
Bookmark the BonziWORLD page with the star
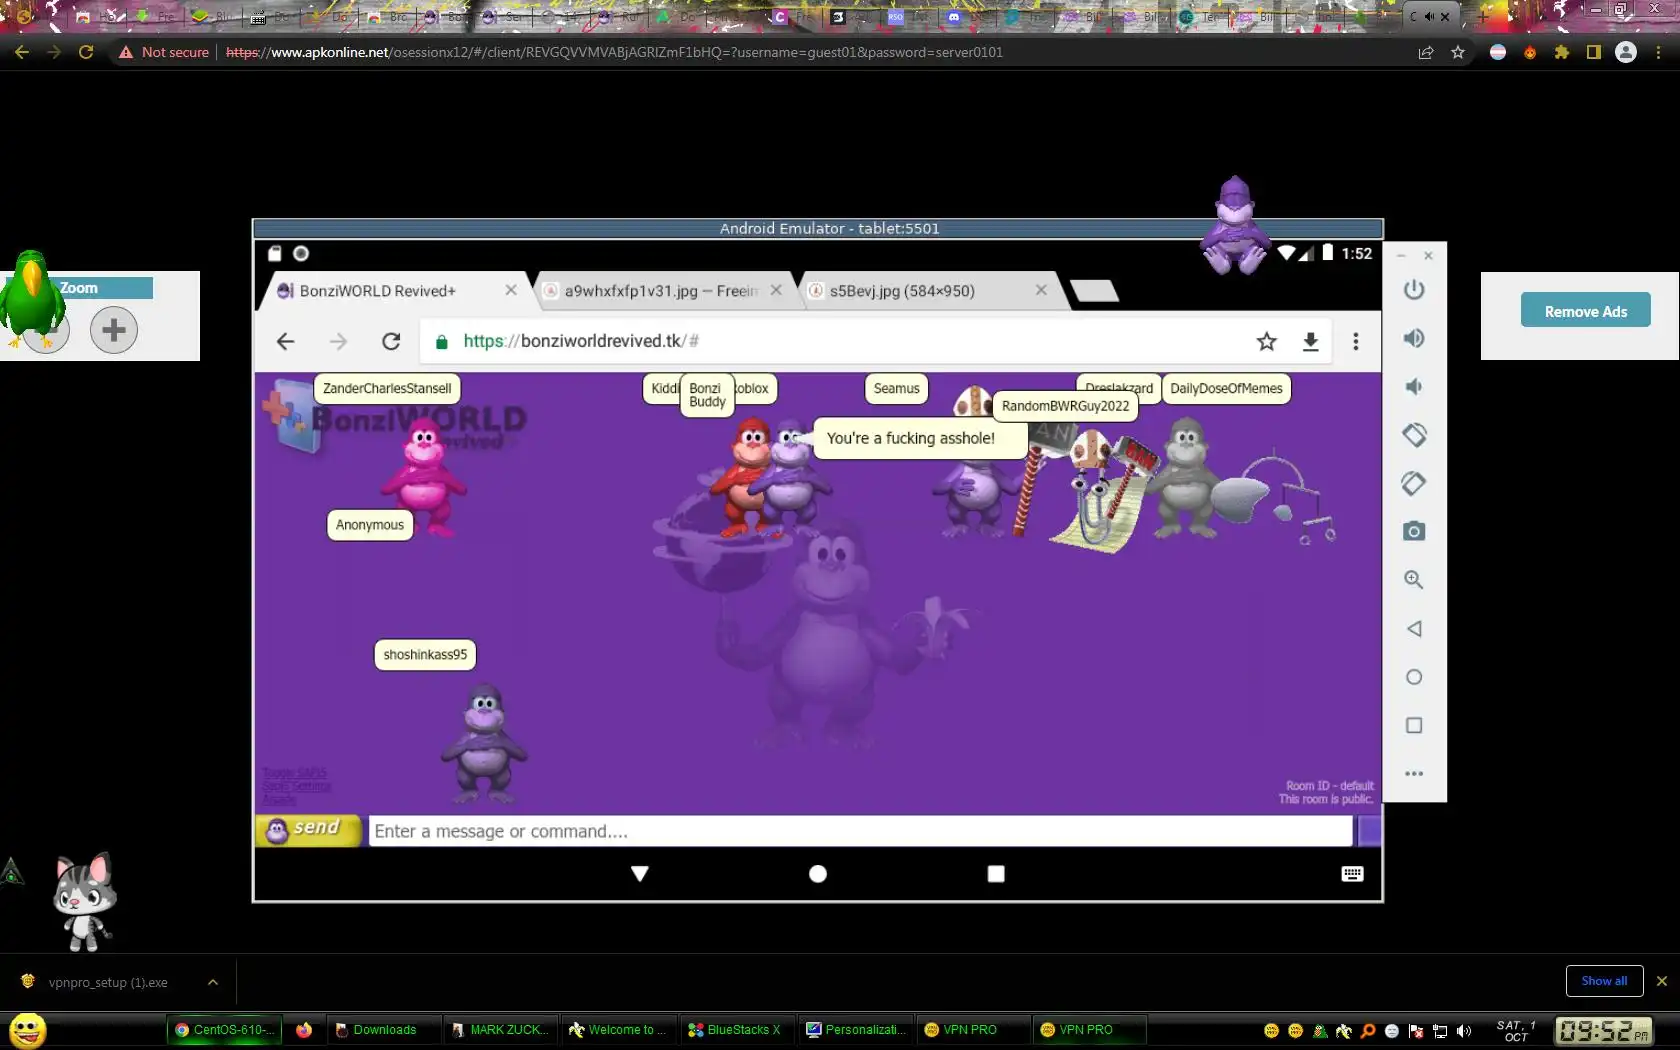1267,342
